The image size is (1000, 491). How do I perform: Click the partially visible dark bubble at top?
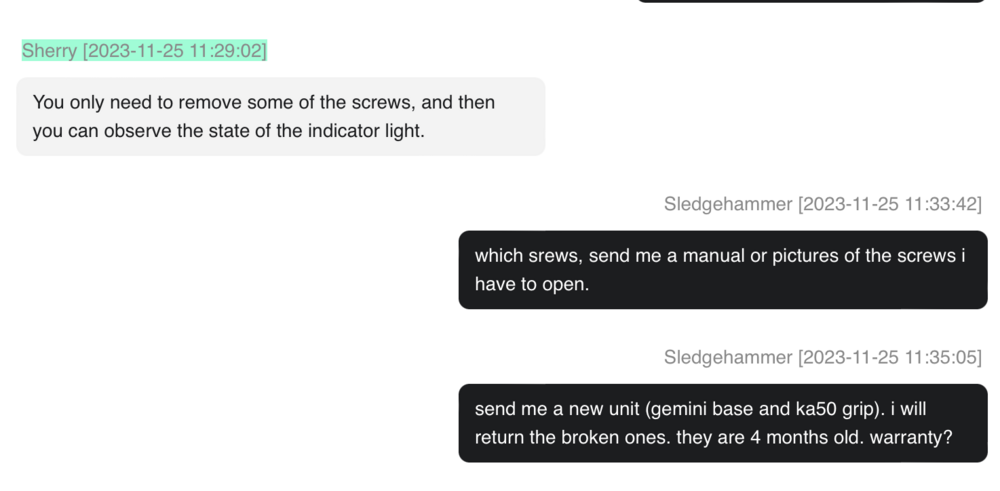point(811,2)
